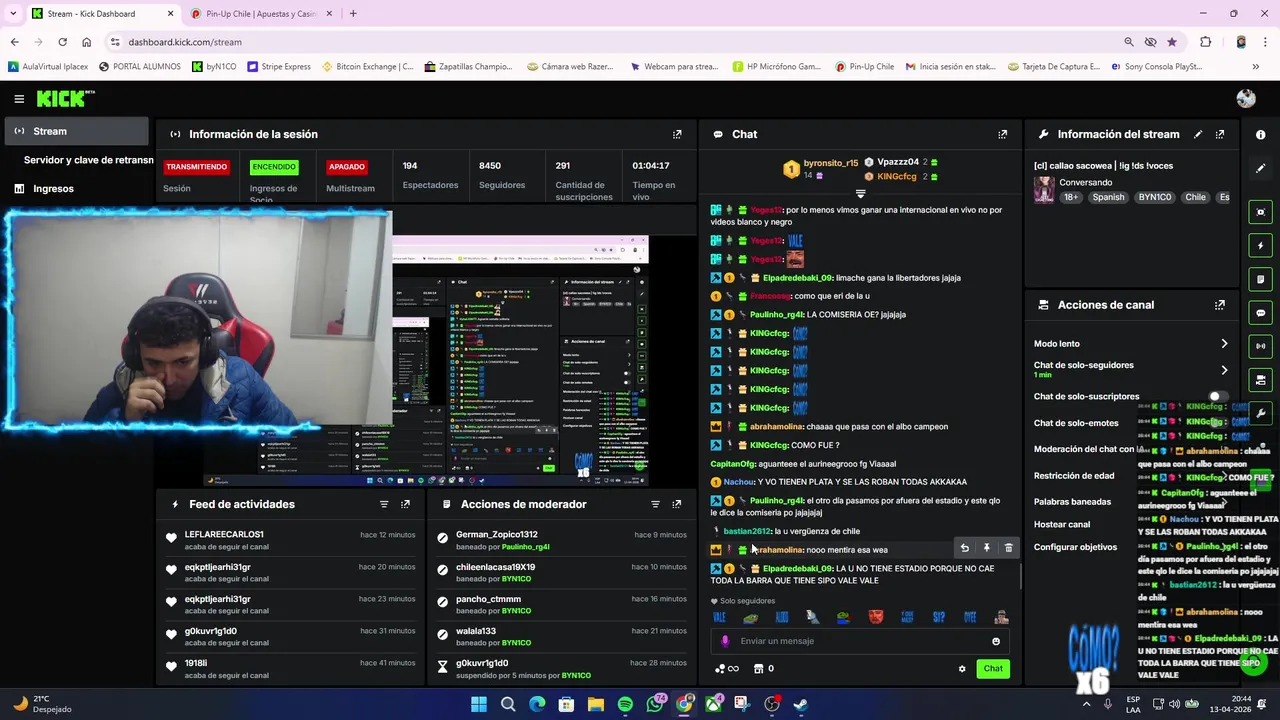The width and height of the screenshot is (1280, 720).
Task: Open the Bitcoin Exchange bookmark
Action: point(367,67)
